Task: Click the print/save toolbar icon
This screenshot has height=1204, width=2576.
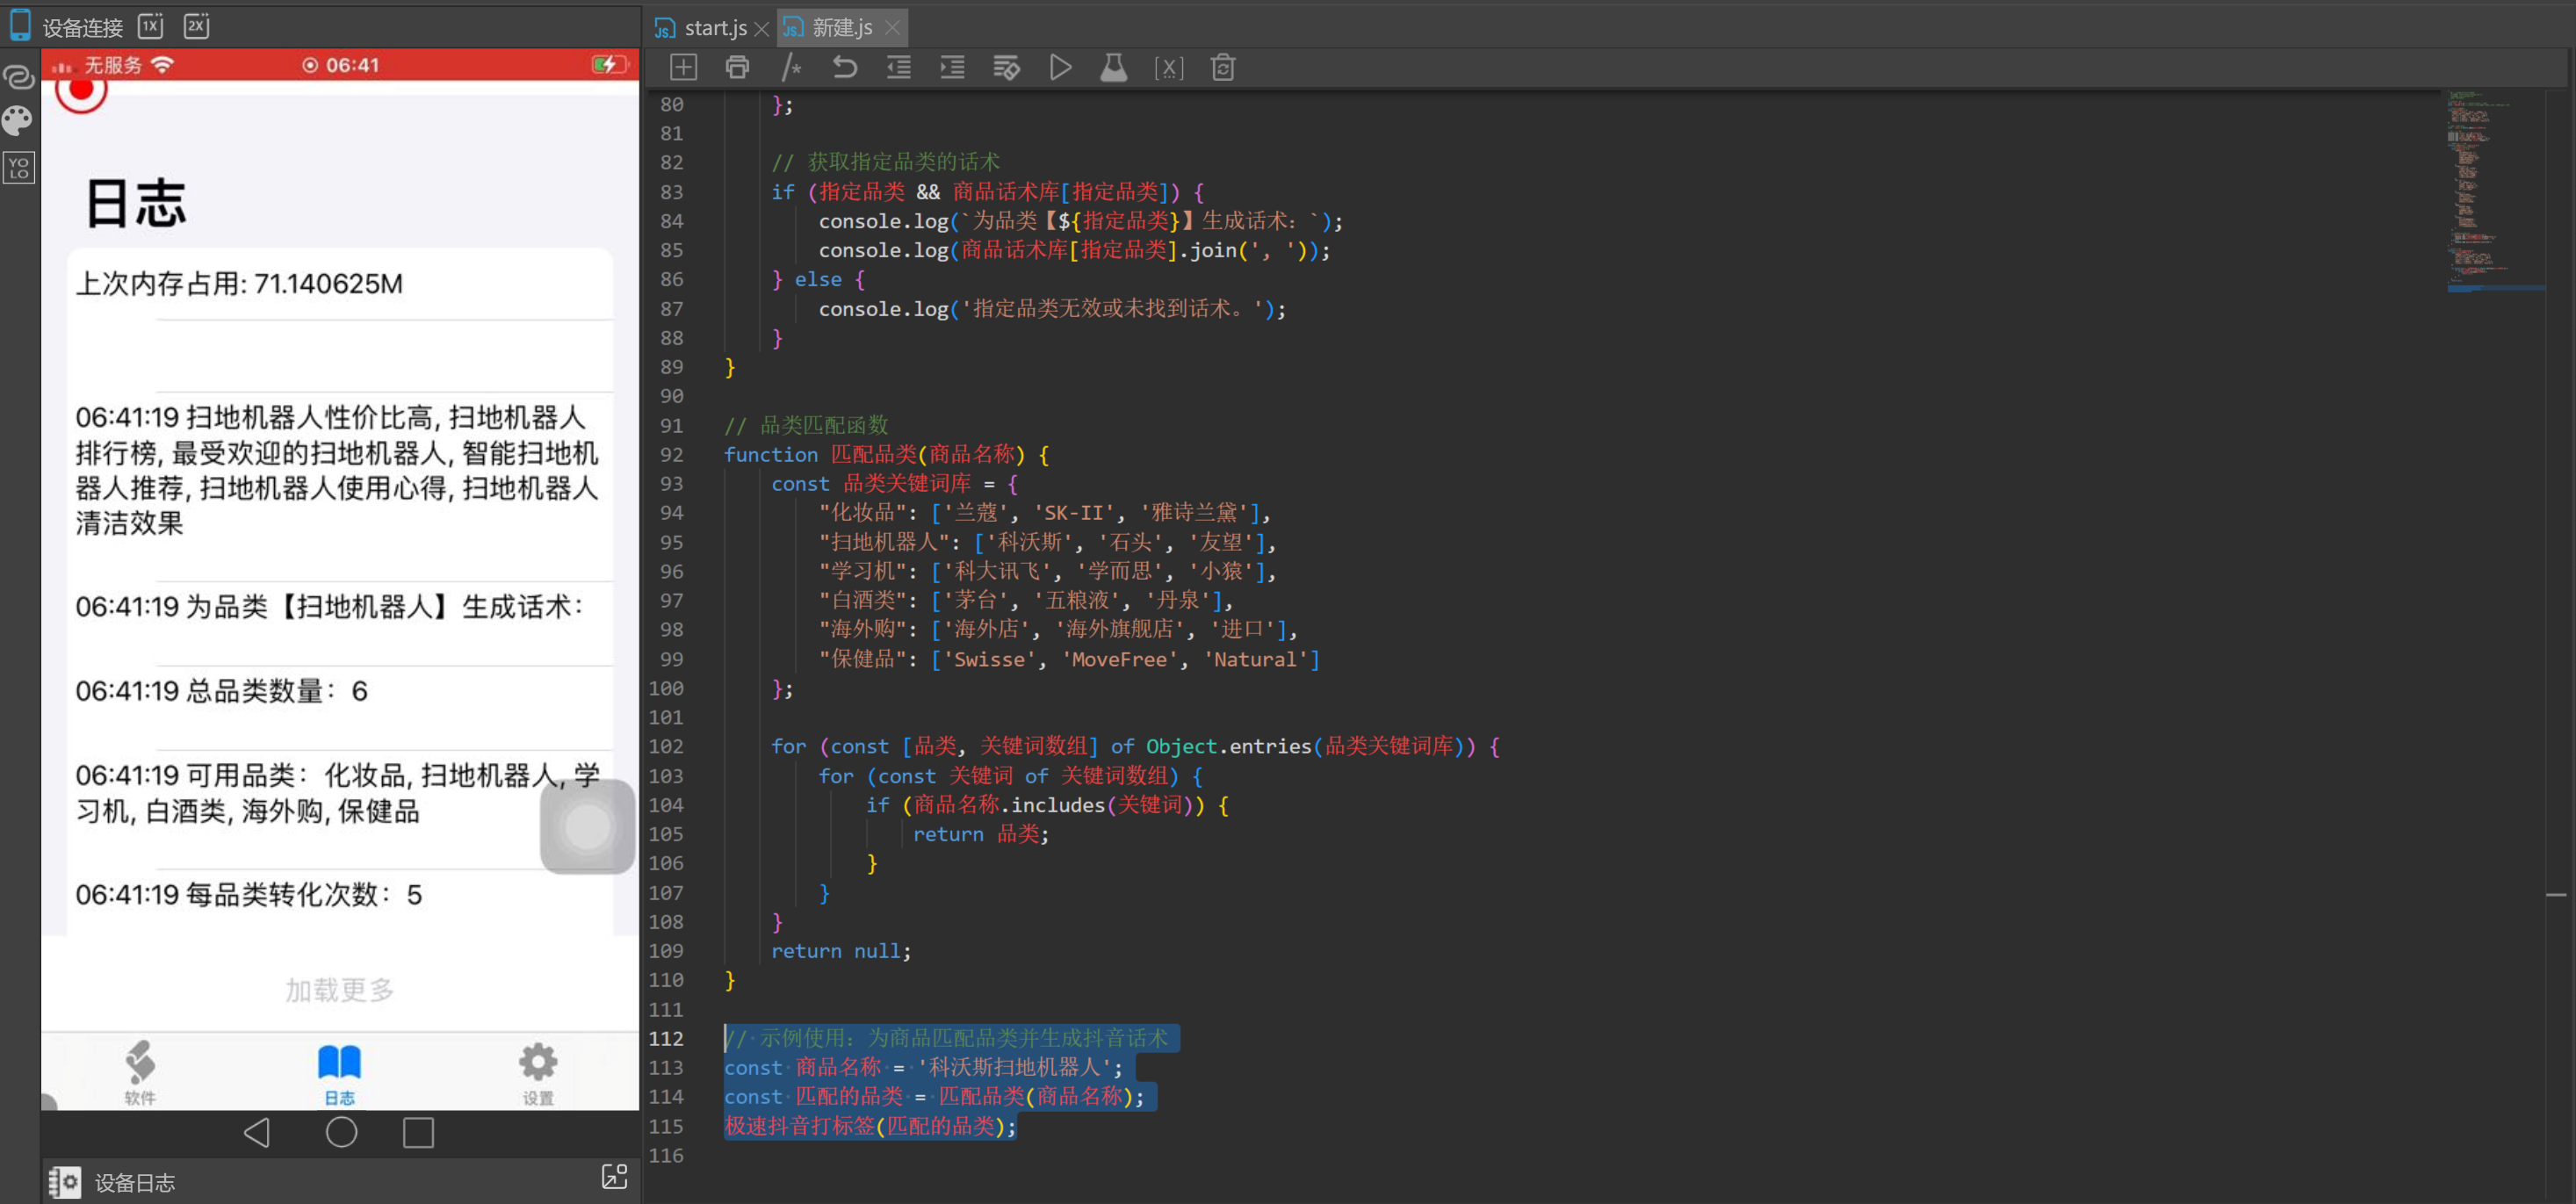Action: [x=737, y=67]
